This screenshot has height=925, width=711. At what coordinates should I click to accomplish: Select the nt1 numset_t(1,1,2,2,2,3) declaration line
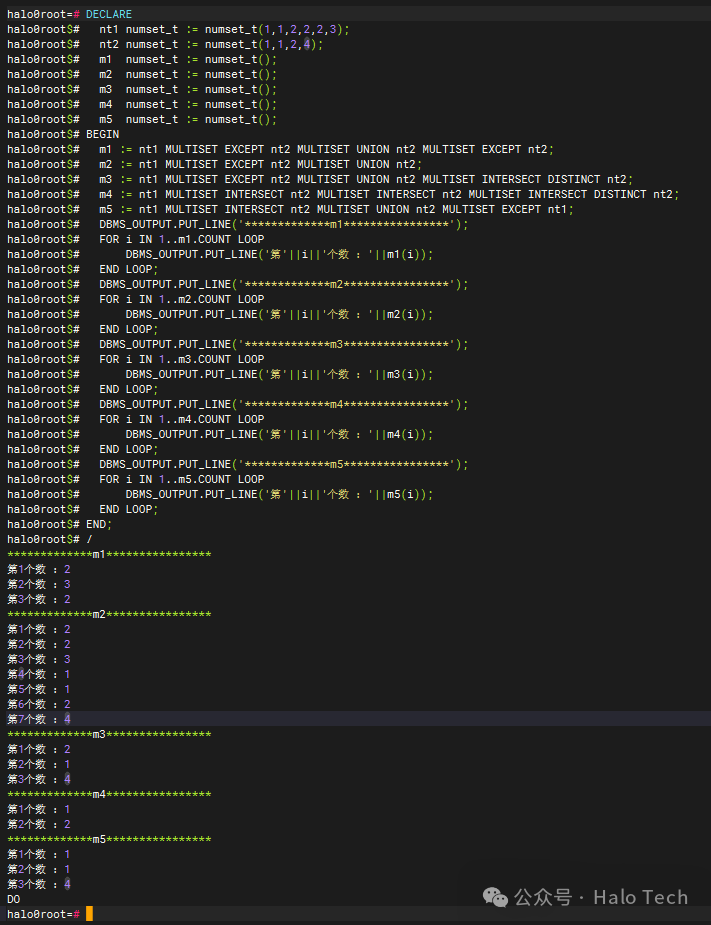(224, 29)
